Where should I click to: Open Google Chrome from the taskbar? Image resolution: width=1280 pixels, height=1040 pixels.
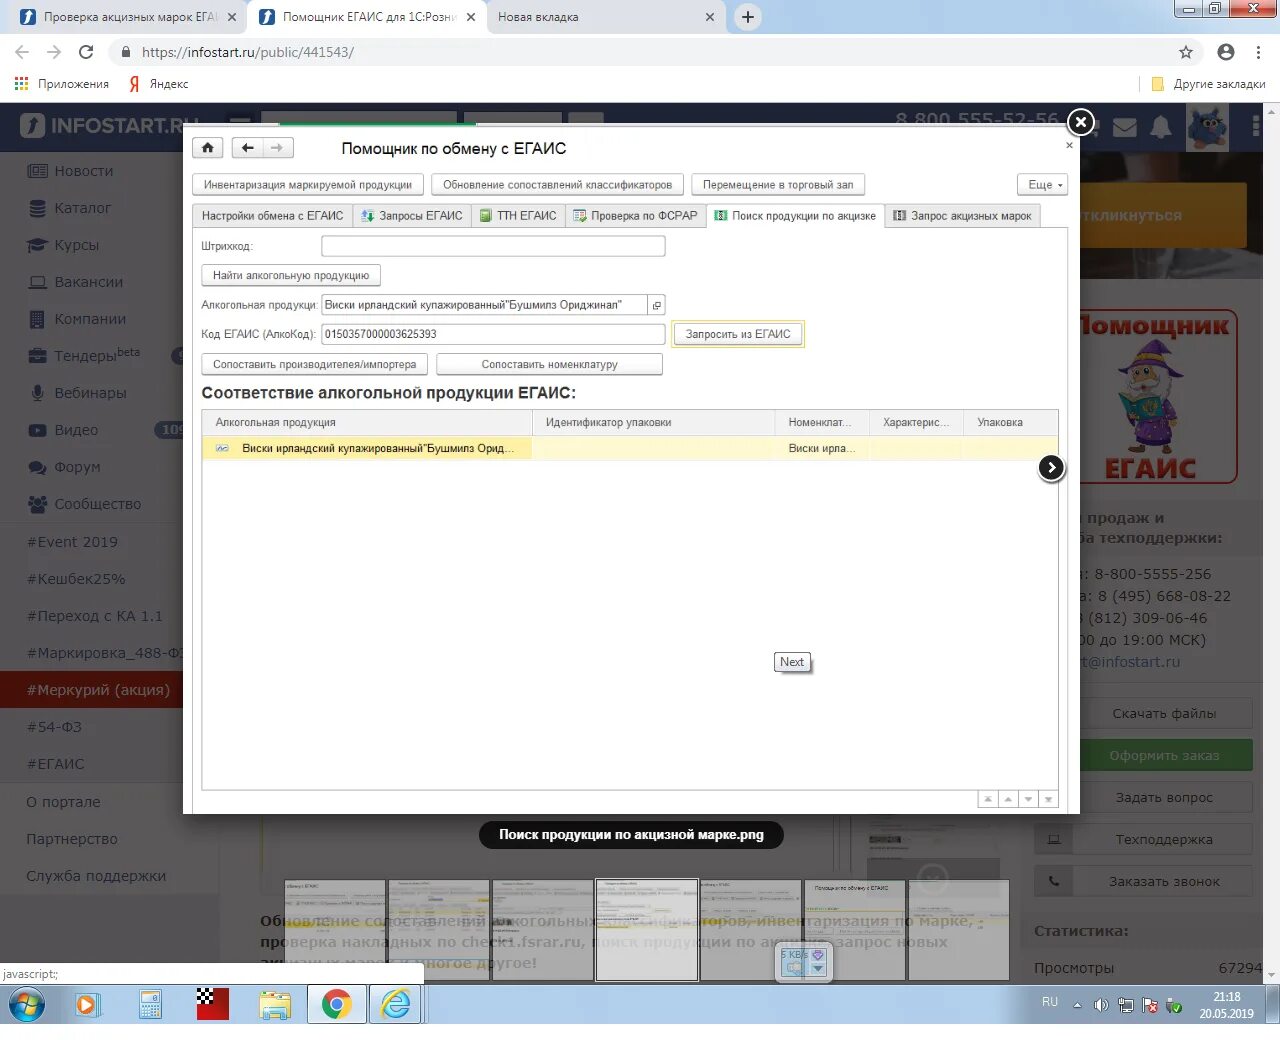point(336,1005)
